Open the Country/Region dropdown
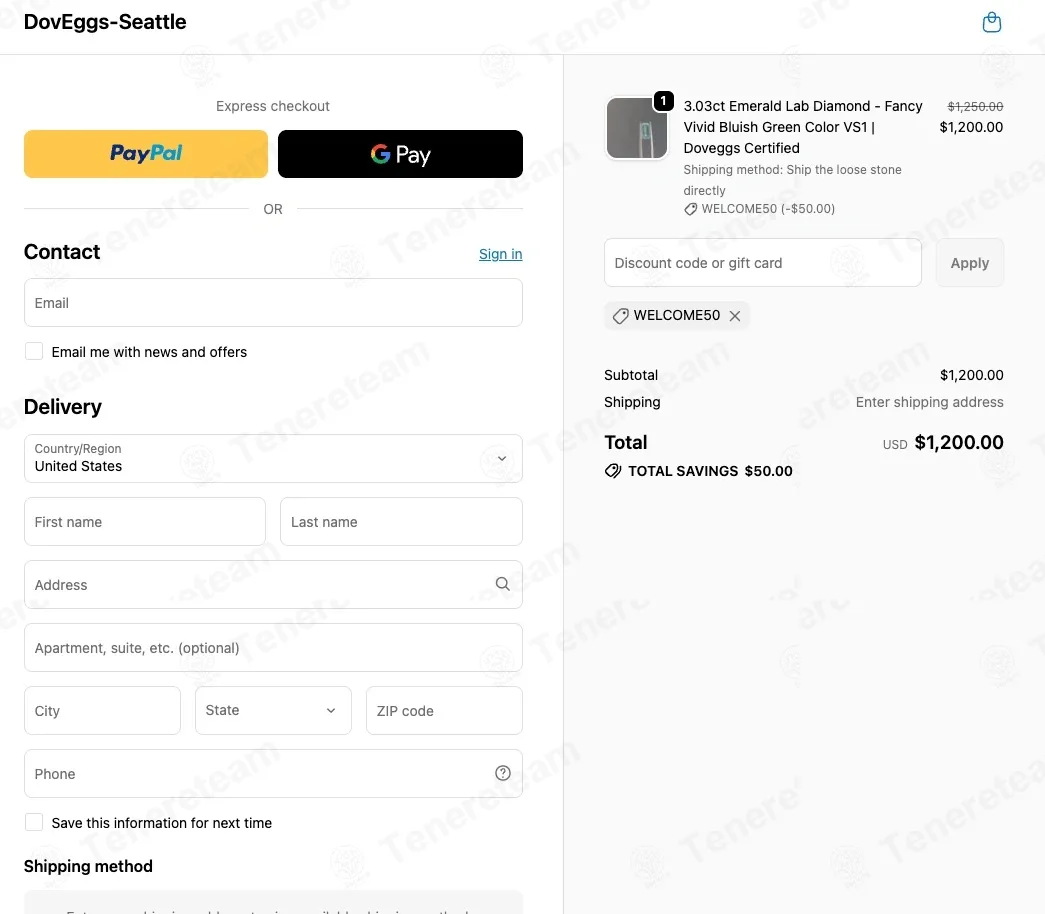Image resolution: width=1045 pixels, height=914 pixels. (x=273, y=459)
